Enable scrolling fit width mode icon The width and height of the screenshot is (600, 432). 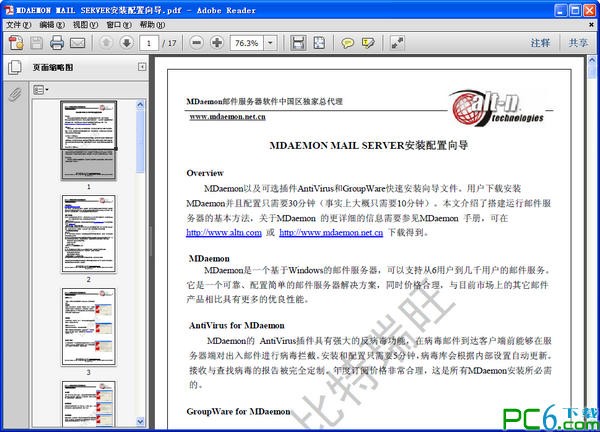click(x=298, y=43)
